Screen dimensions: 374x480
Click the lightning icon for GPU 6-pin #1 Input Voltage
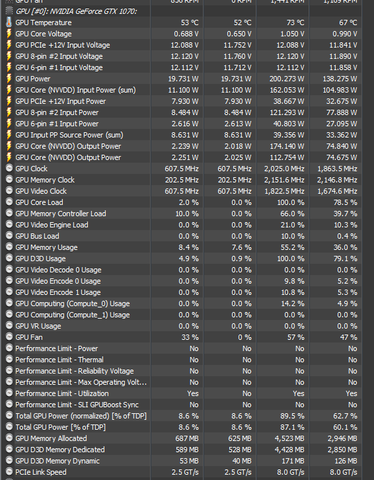coord(9,67)
